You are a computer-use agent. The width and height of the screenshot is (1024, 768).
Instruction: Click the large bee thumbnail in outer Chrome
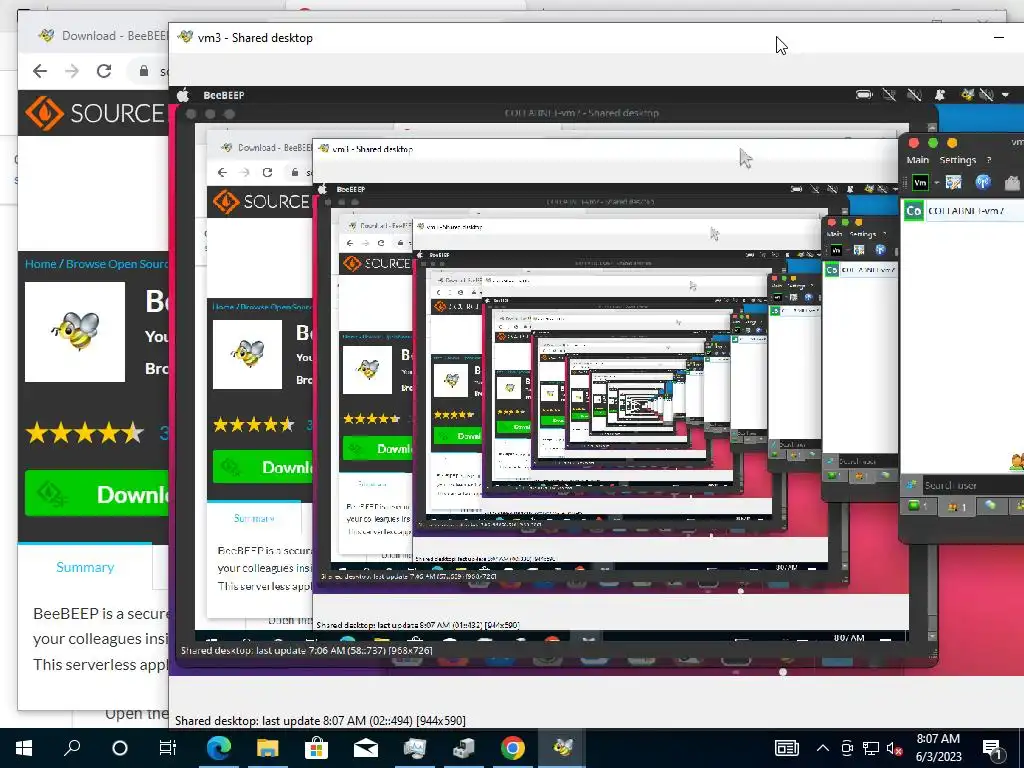tap(75, 332)
